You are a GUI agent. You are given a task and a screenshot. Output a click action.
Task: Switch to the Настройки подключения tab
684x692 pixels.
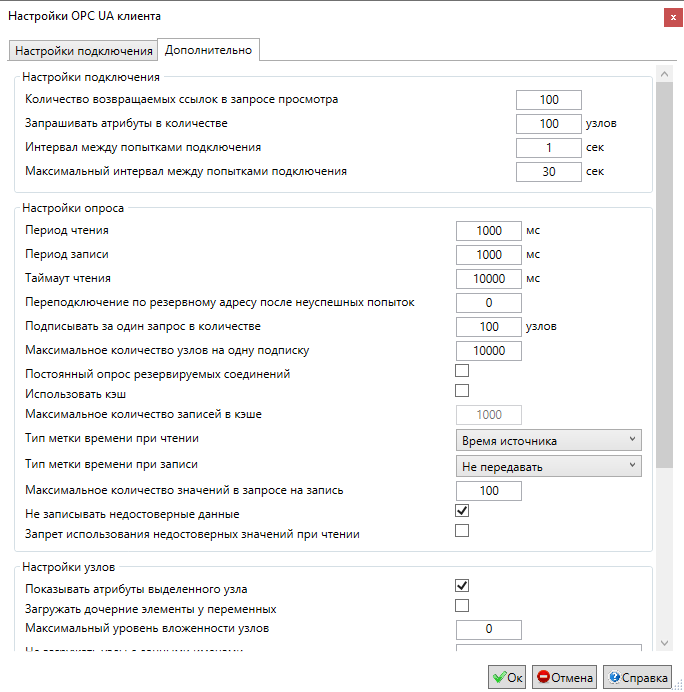pos(83,51)
